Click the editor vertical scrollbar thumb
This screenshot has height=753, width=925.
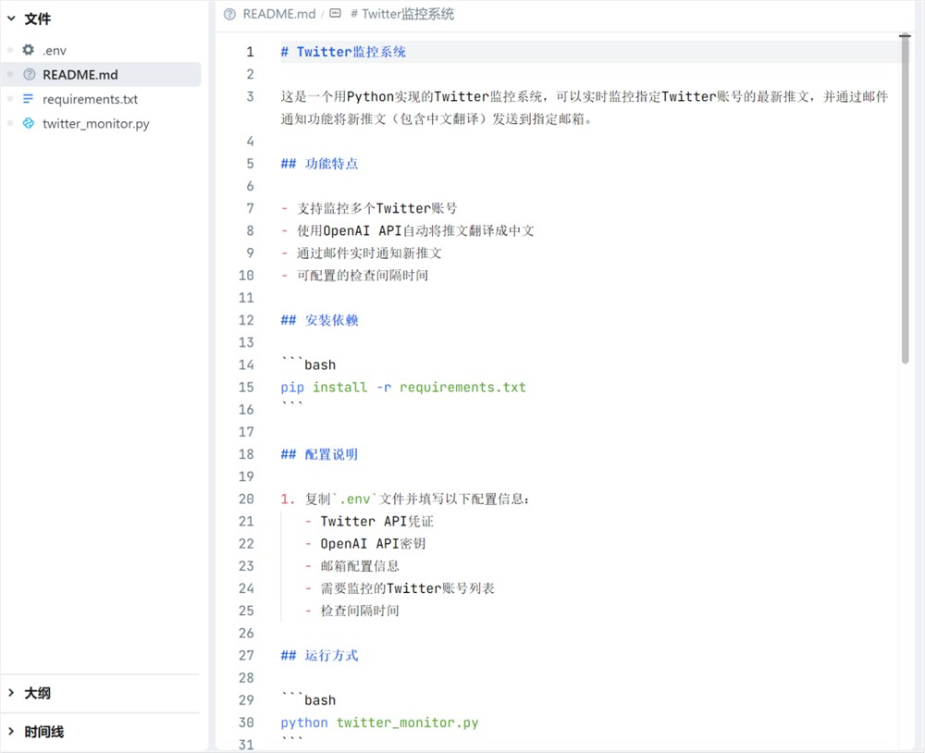point(905,199)
